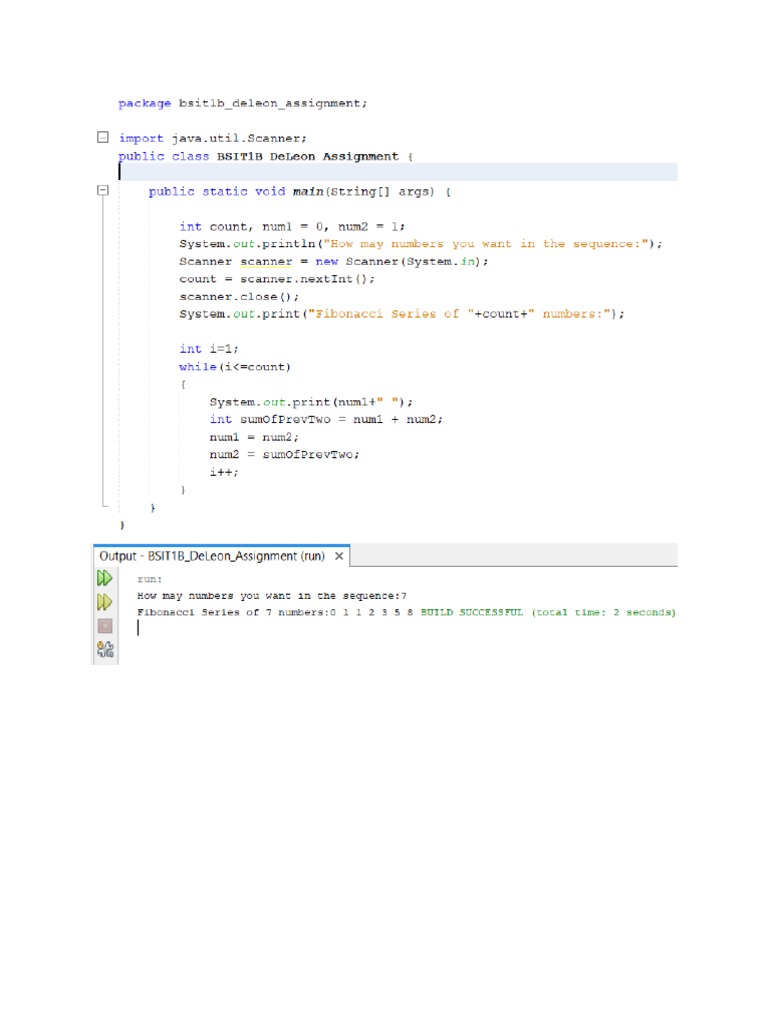
Task: Close the Output run tab
Action: (x=339, y=556)
